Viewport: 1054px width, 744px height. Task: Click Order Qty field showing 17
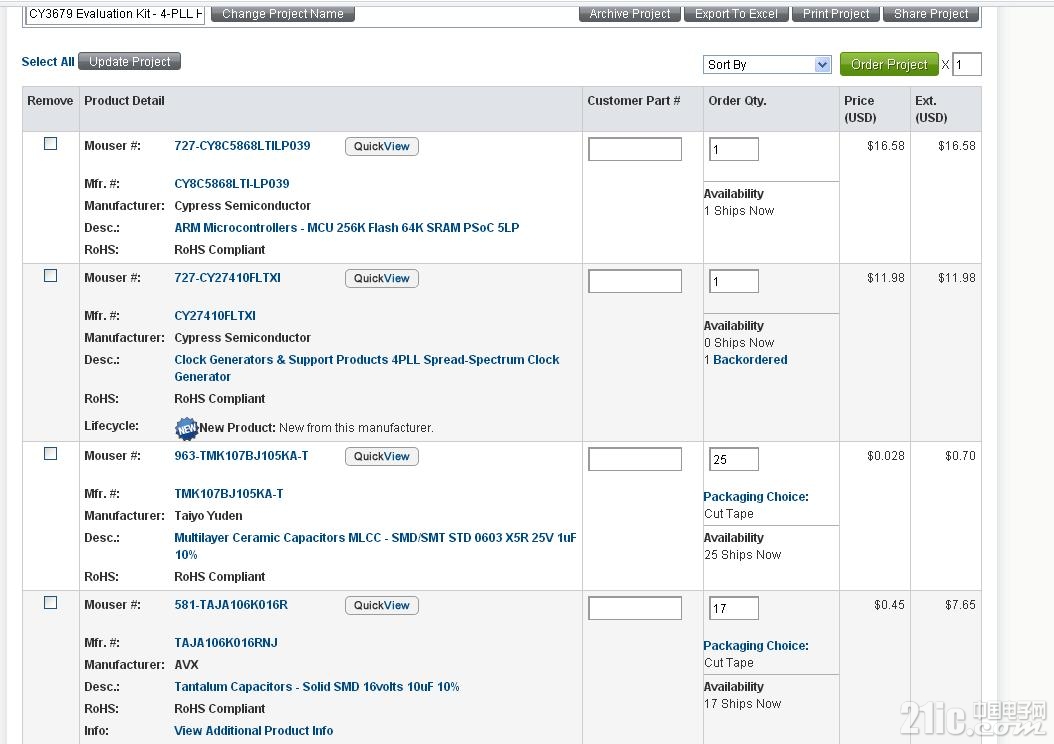click(x=734, y=608)
